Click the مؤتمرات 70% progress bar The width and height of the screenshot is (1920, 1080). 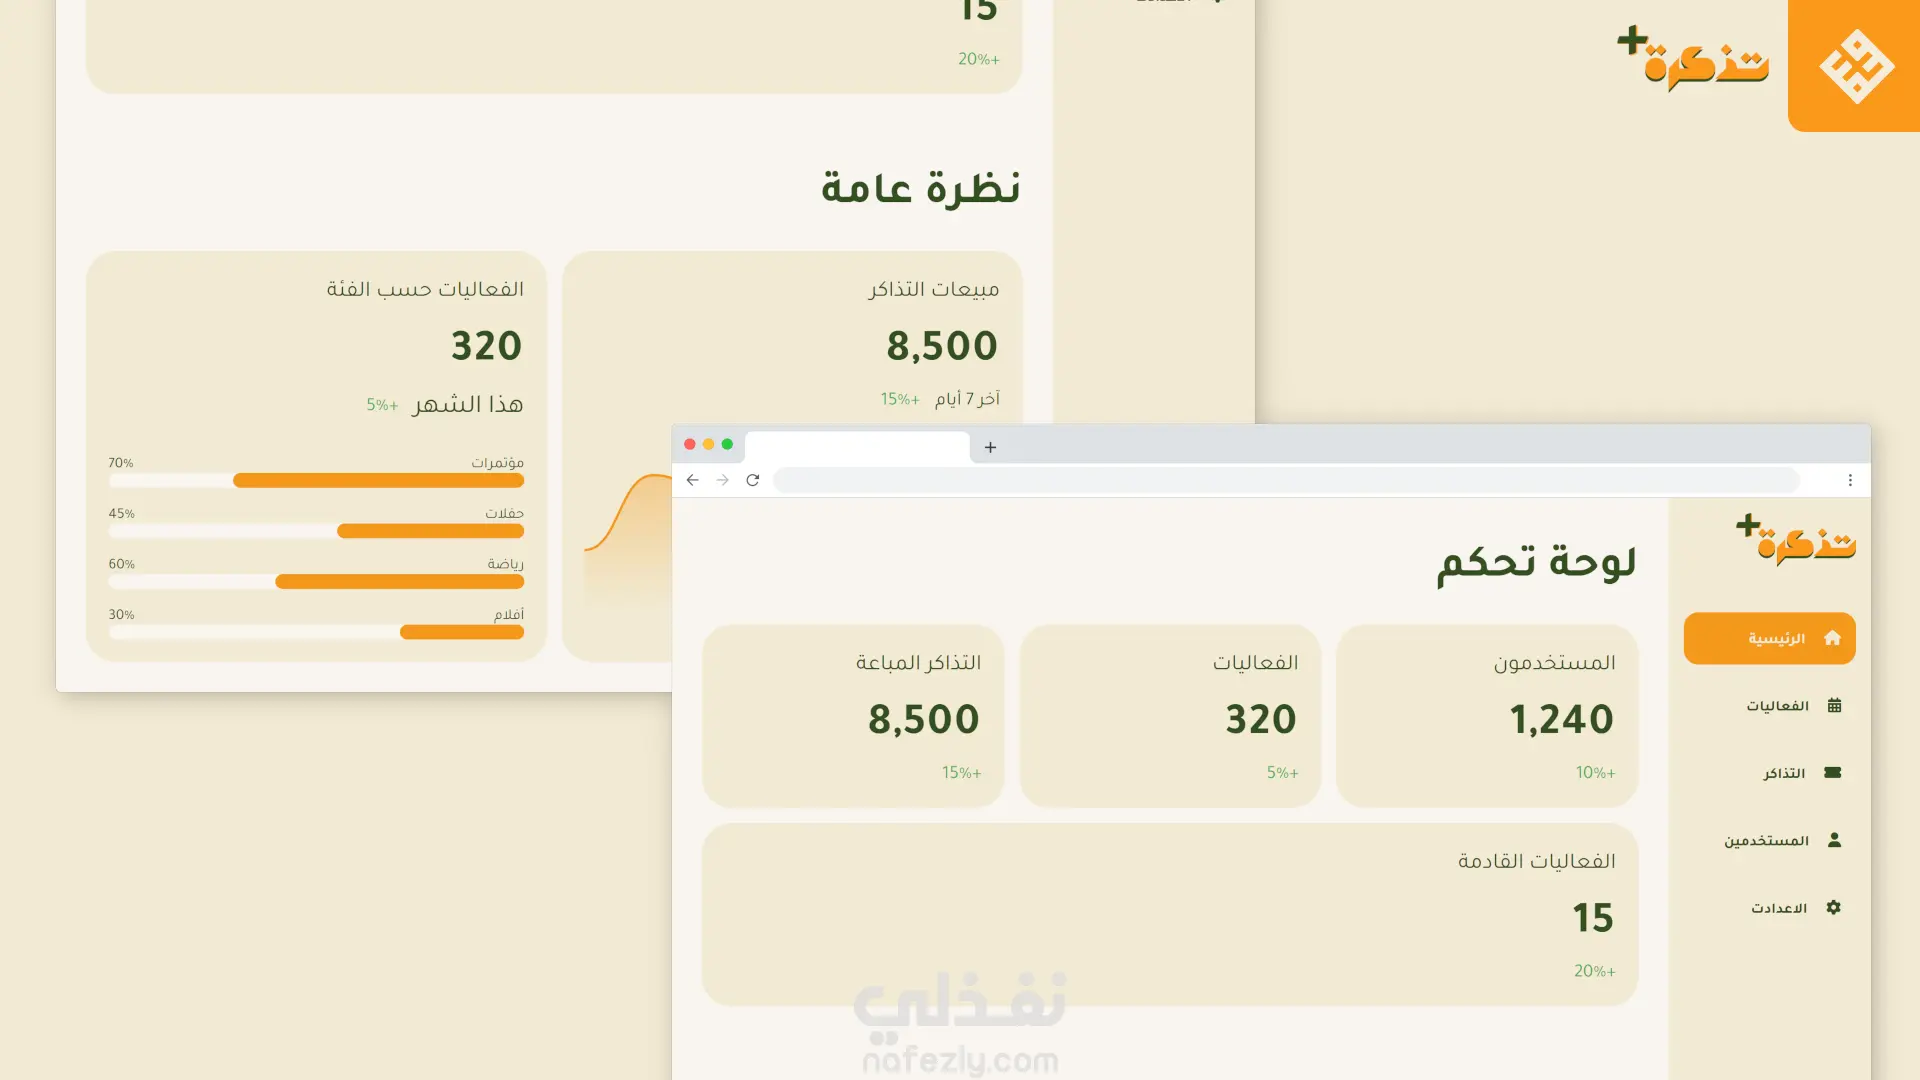point(378,481)
